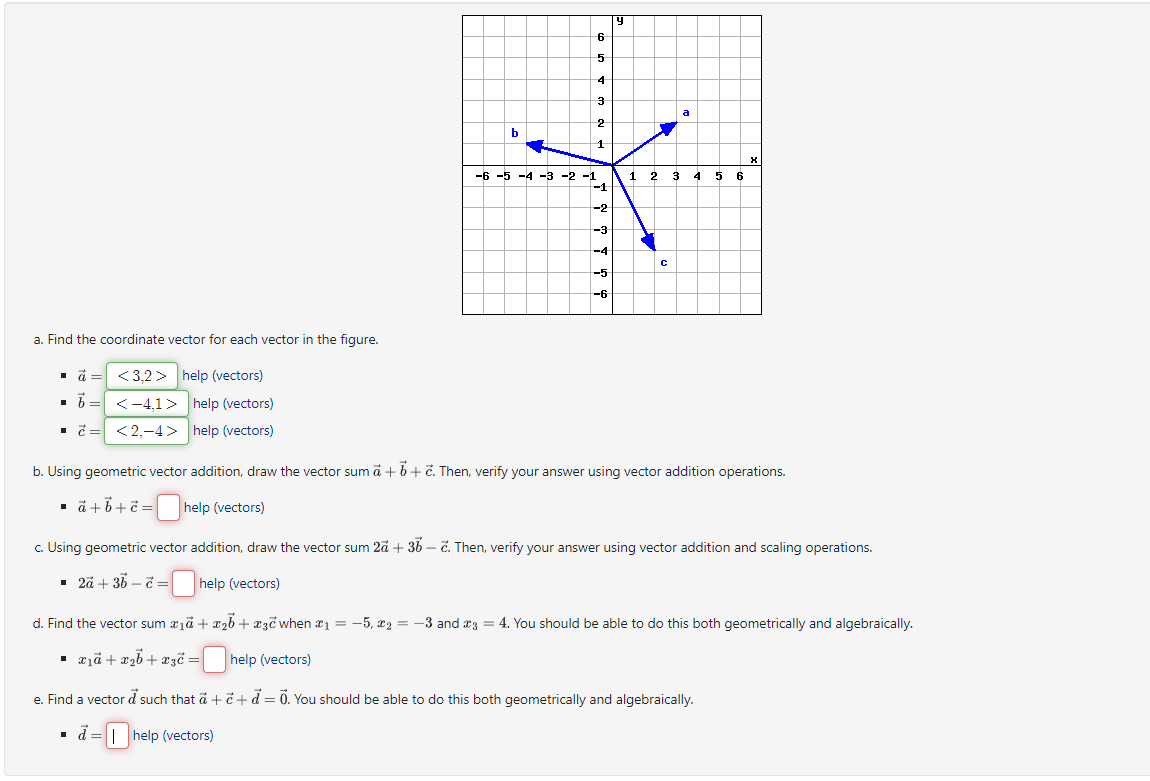Open help (vectors) link next to vector b
Screen dimensions: 1150x781
(232, 403)
